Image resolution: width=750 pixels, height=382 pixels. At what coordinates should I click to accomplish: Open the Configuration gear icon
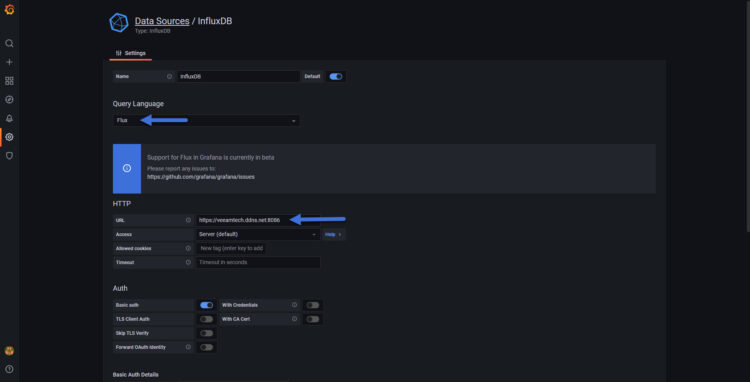(9, 137)
